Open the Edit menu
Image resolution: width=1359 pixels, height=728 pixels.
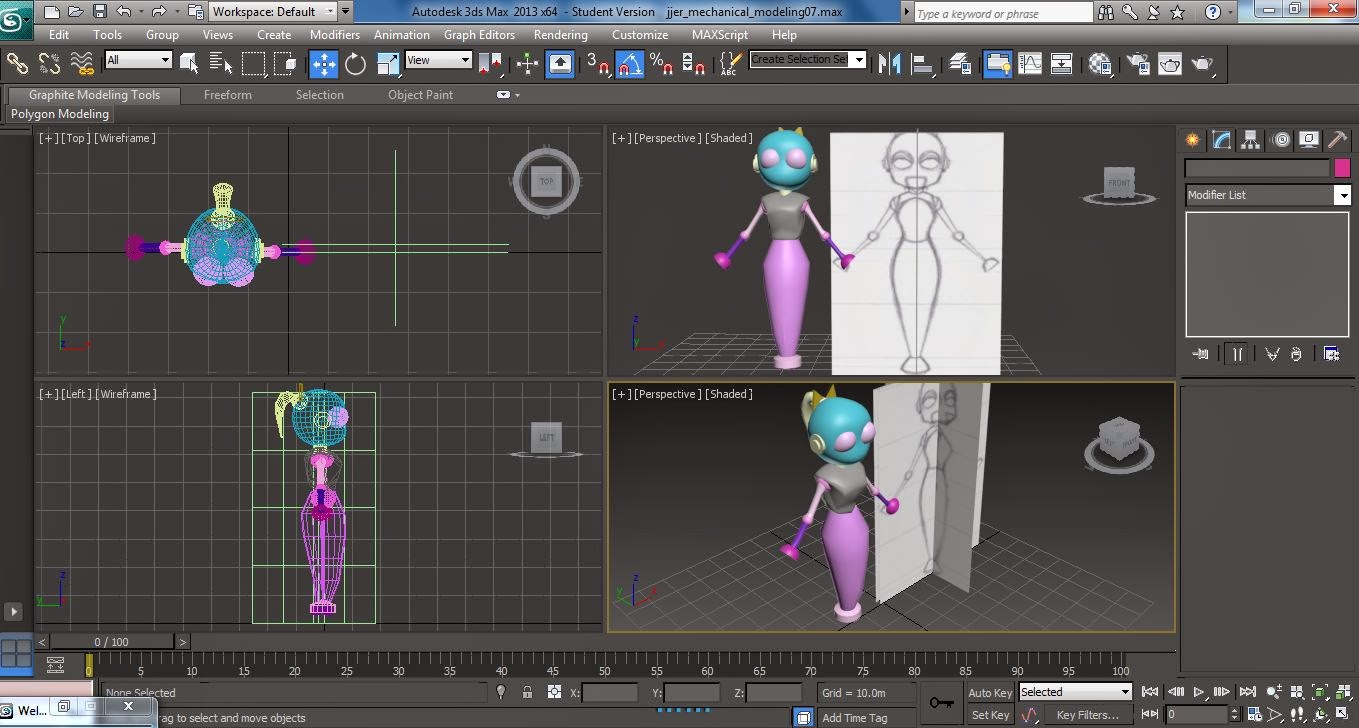[x=59, y=34]
